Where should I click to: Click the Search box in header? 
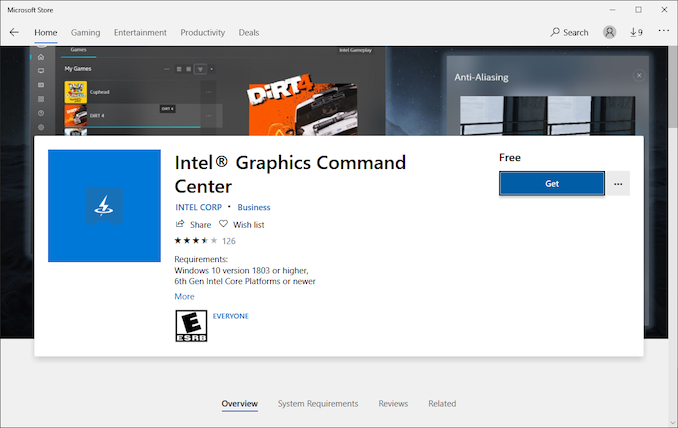tap(569, 32)
